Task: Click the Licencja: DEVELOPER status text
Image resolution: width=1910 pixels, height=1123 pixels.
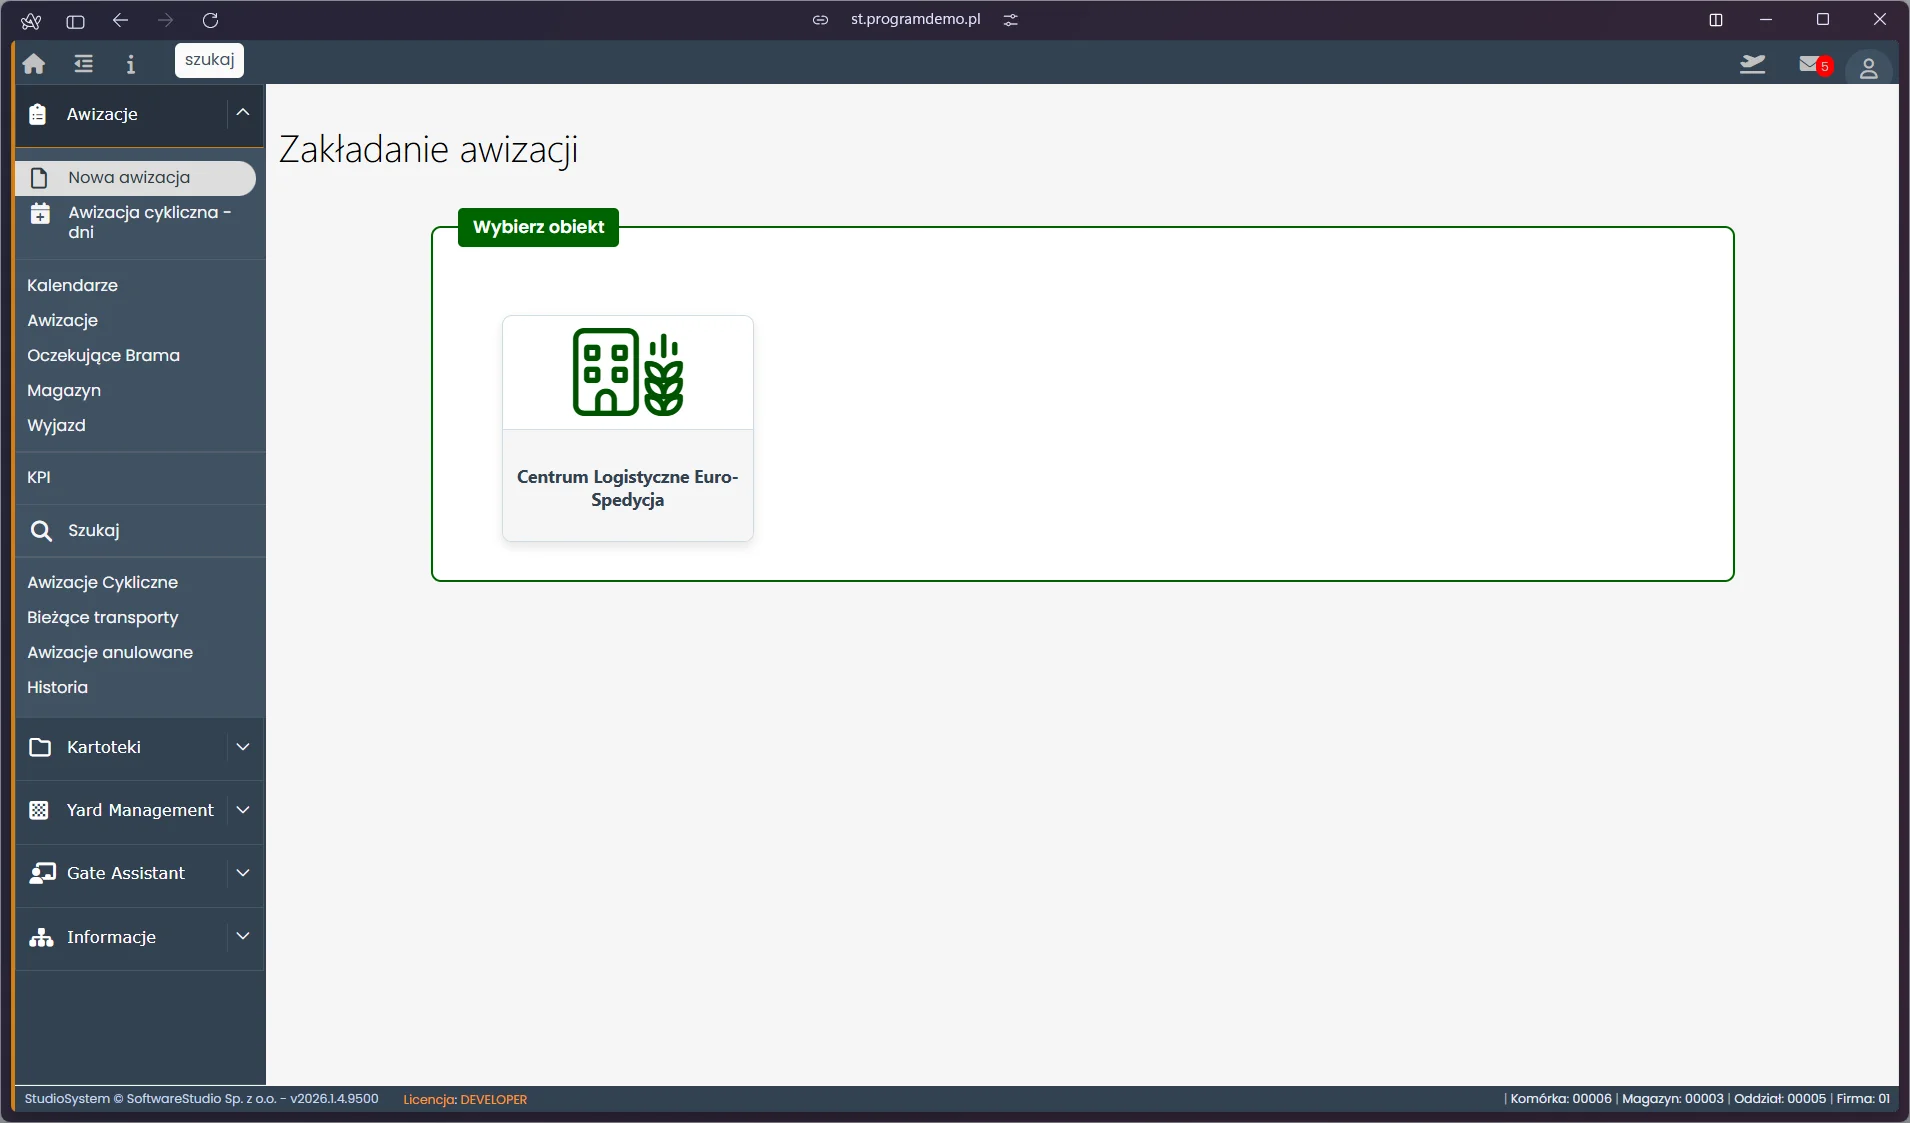Action: 465,1099
